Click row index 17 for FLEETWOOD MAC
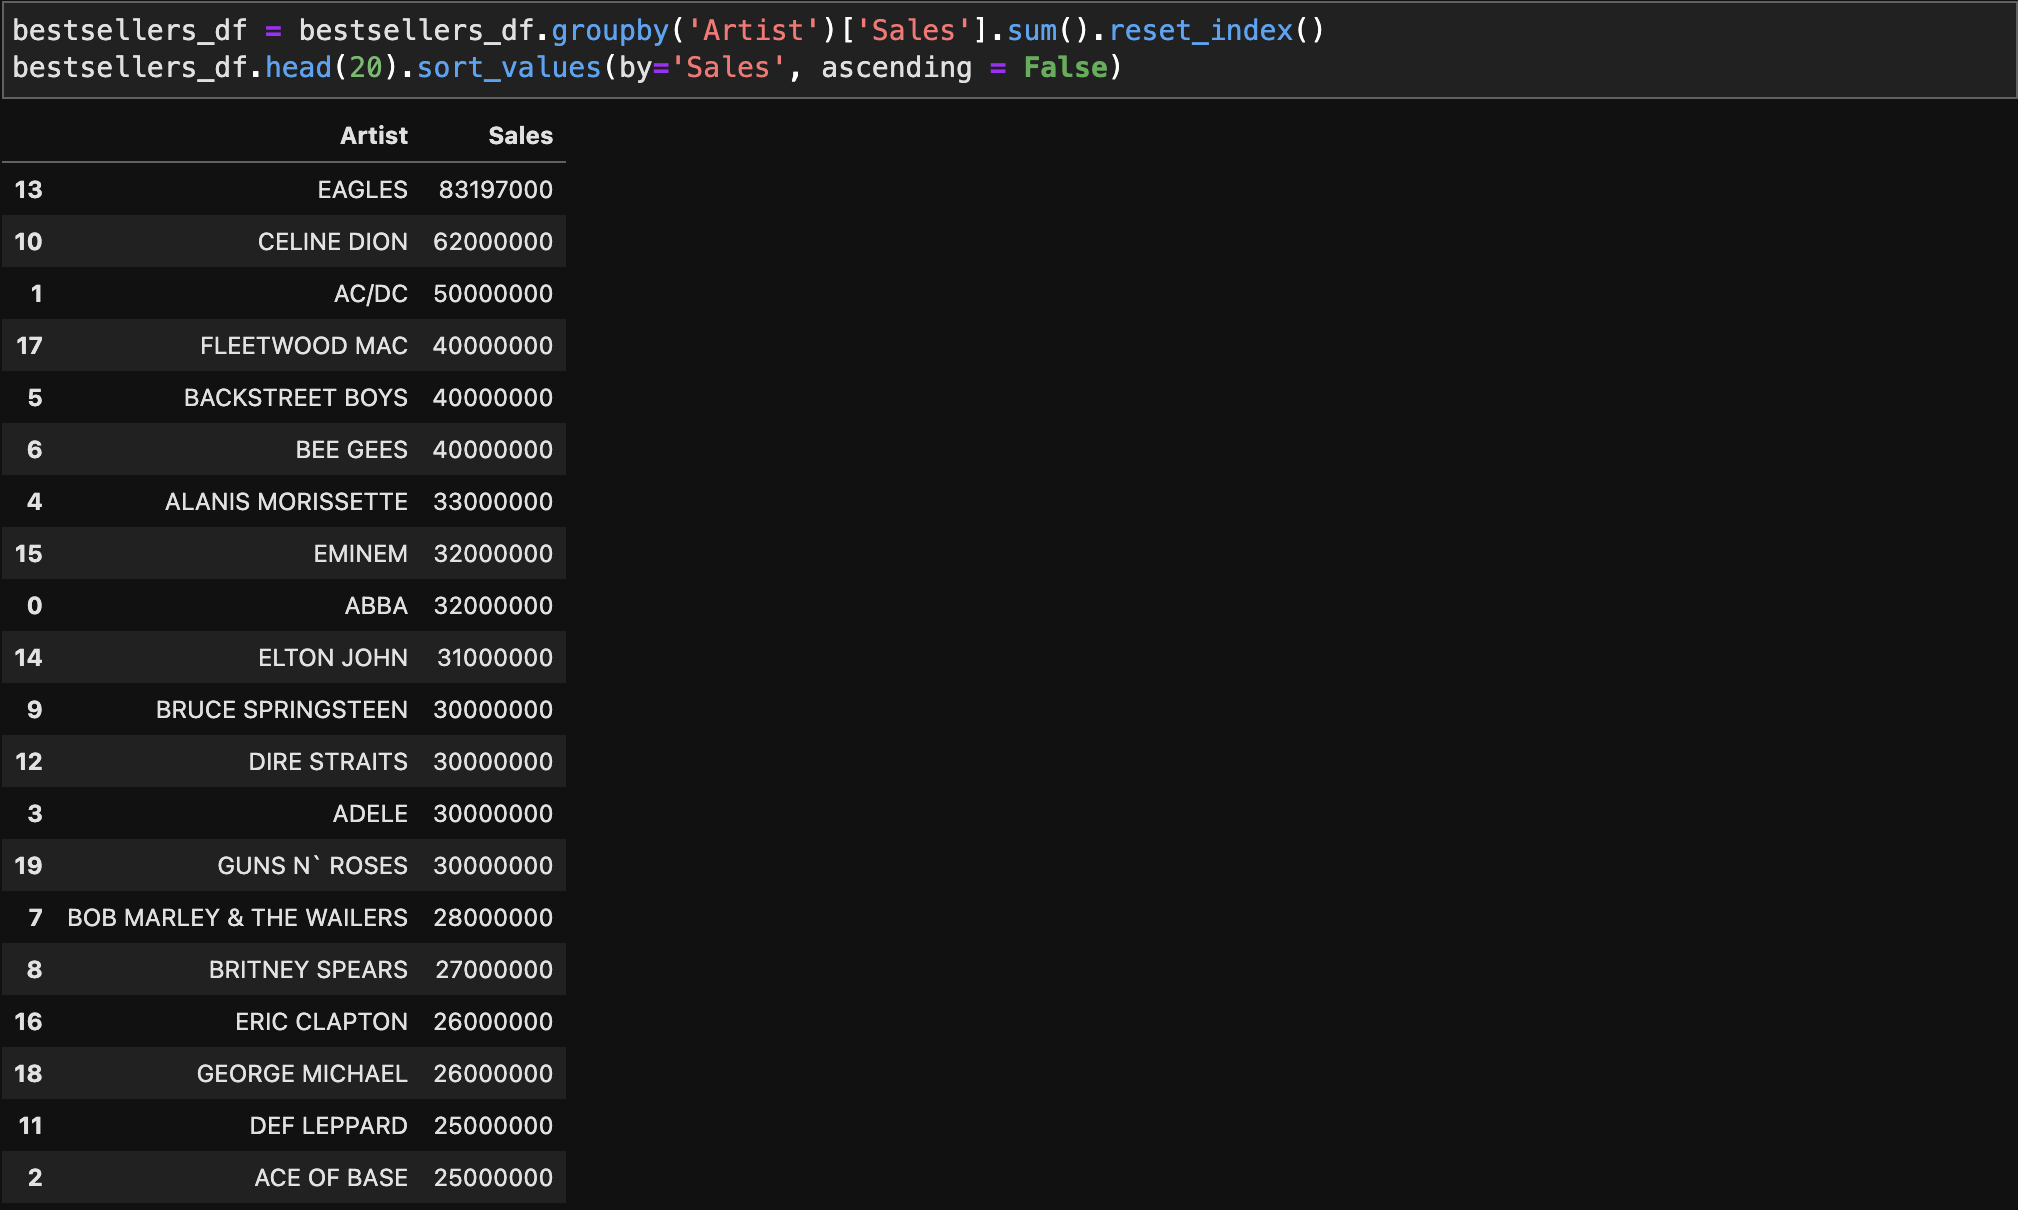This screenshot has width=2018, height=1210. click(x=29, y=345)
